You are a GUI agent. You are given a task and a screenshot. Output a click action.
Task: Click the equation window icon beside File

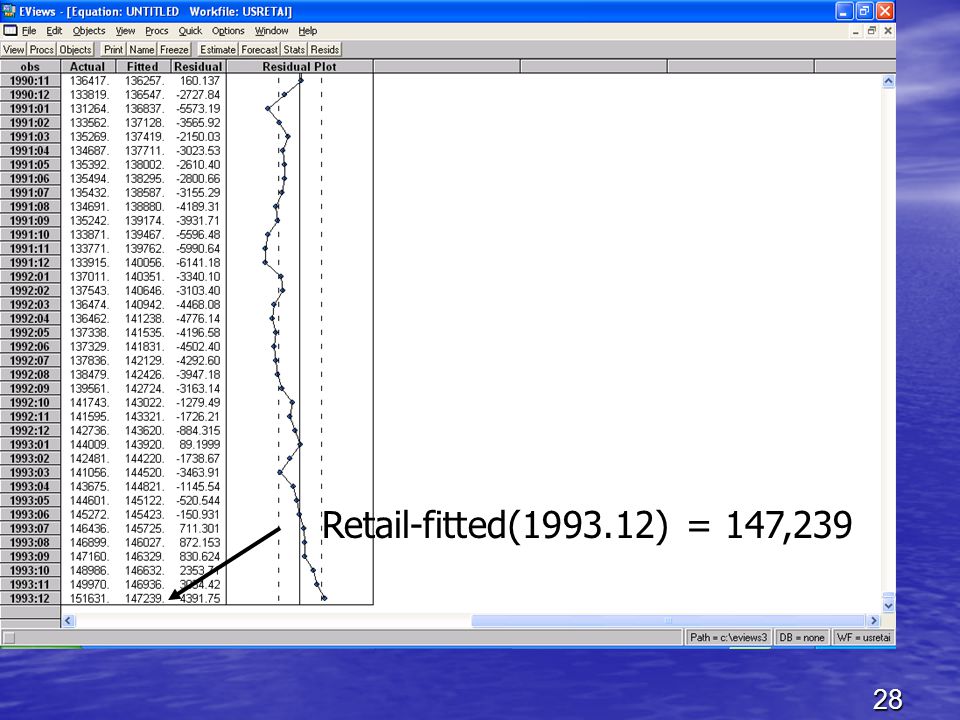coord(10,31)
